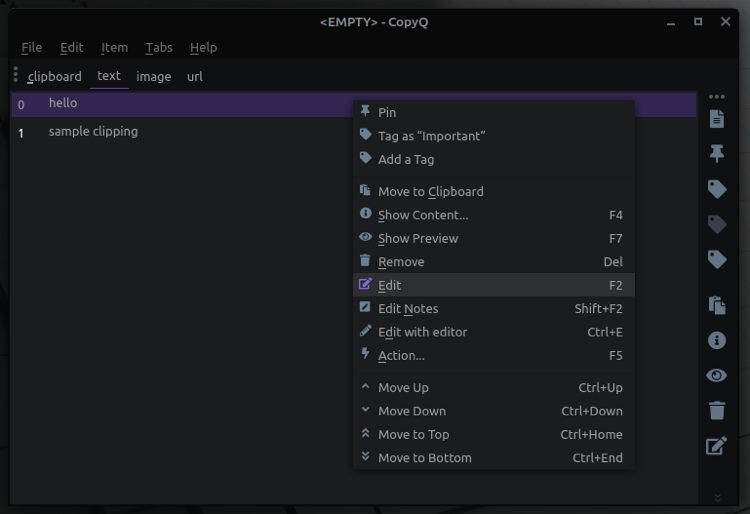Select the "sample clipping" item row
The height and width of the screenshot is (514, 750).
(x=354, y=132)
